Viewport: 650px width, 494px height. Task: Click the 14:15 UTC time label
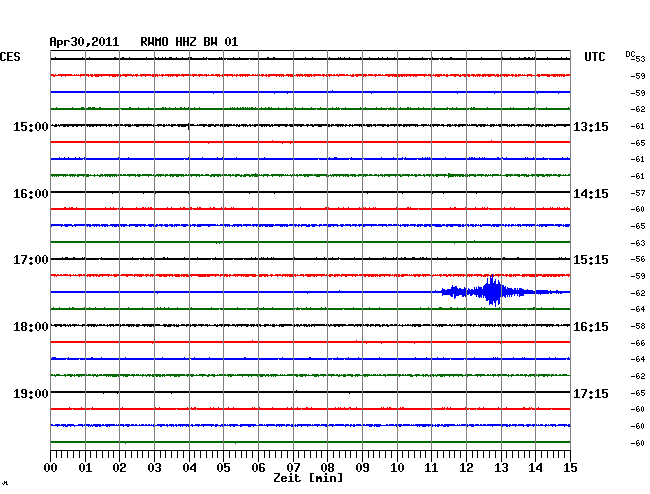(x=591, y=194)
